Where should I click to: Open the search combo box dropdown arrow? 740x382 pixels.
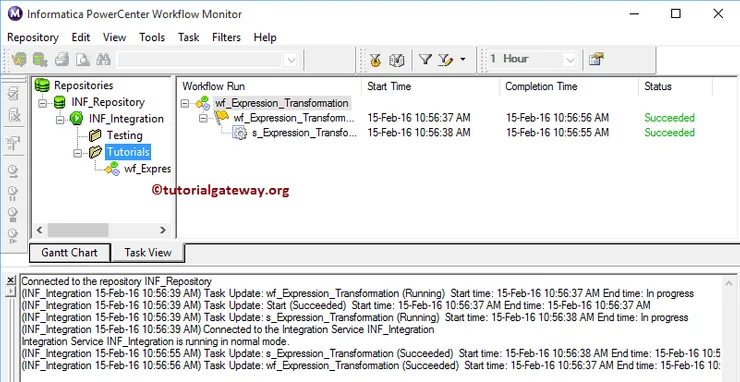291,60
